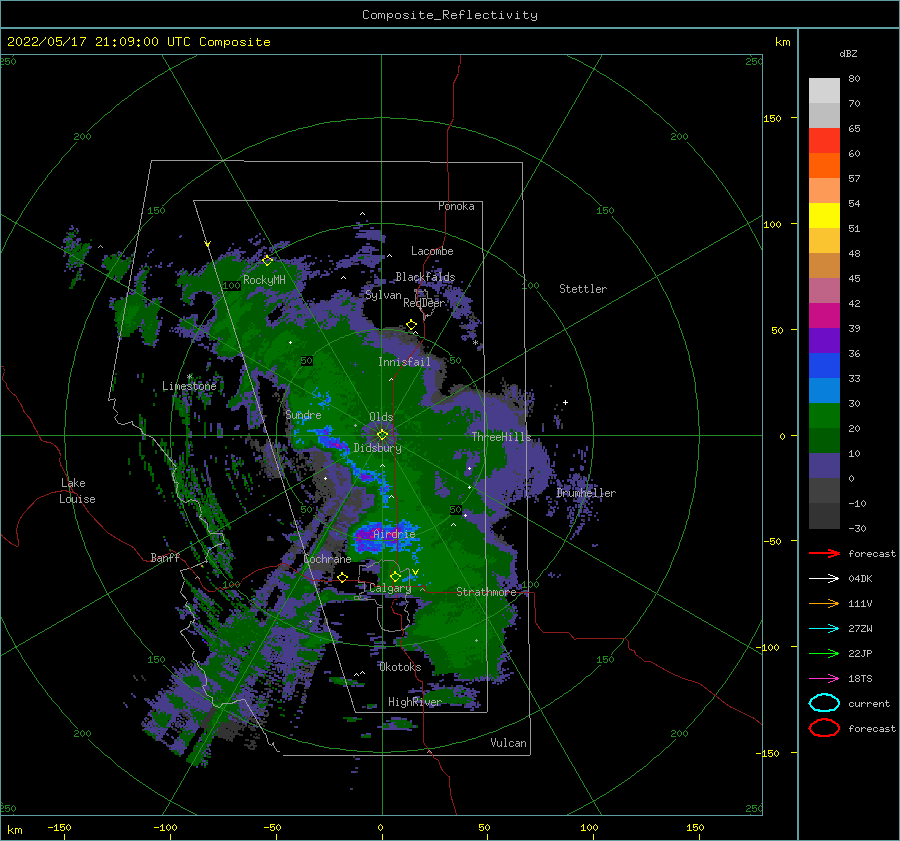Viewport: 900px width, 841px height.
Task: Click the Innisfail label
Action: 404,362
